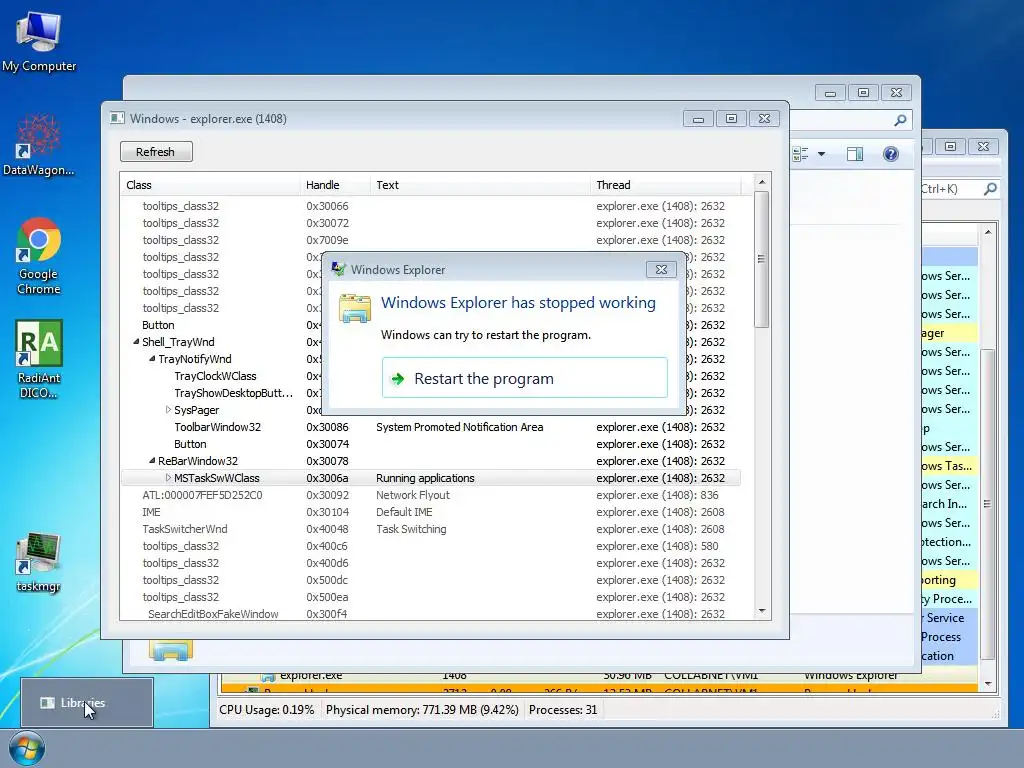
Task: Click the Processes: 31 status bar entry
Action: pyautogui.click(x=563, y=709)
